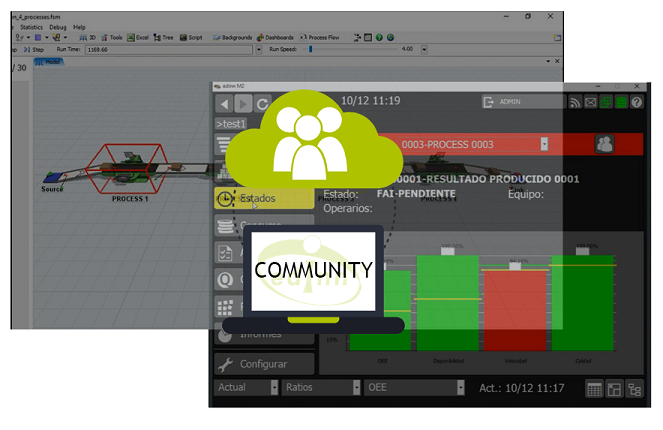663x430 pixels.
Task: Open the Consumo stack icon button
Action: click(225, 226)
